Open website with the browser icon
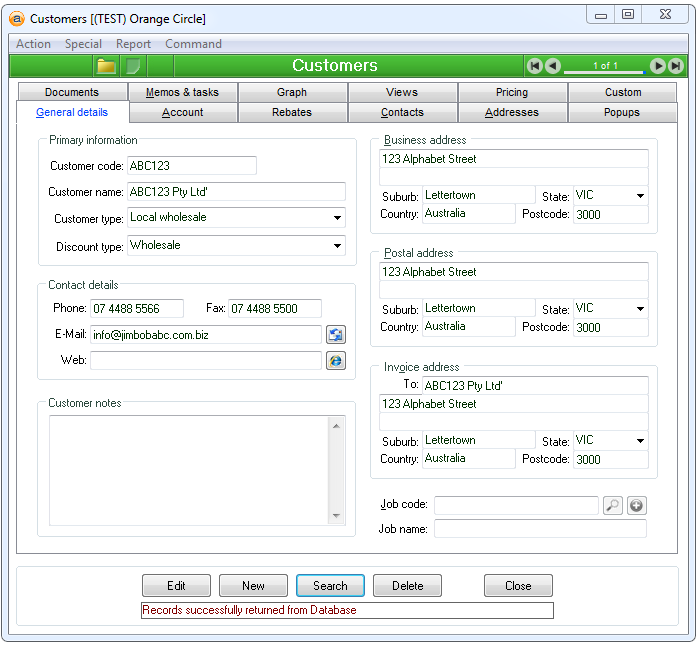The width and height of the screenshot is (699, 647). [x=336, y=360]
